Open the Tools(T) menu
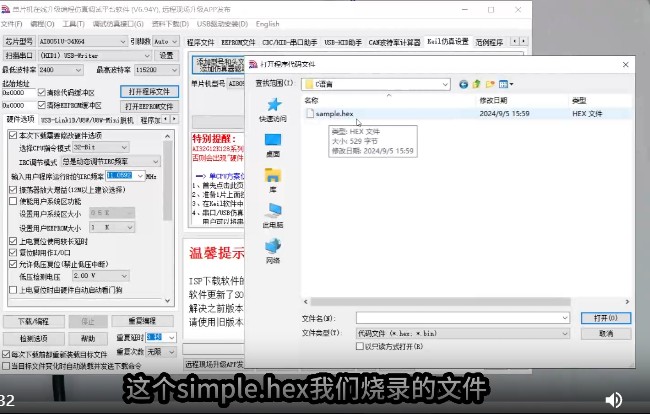Viewport: 650px width, 414px height. coord(73,24)
